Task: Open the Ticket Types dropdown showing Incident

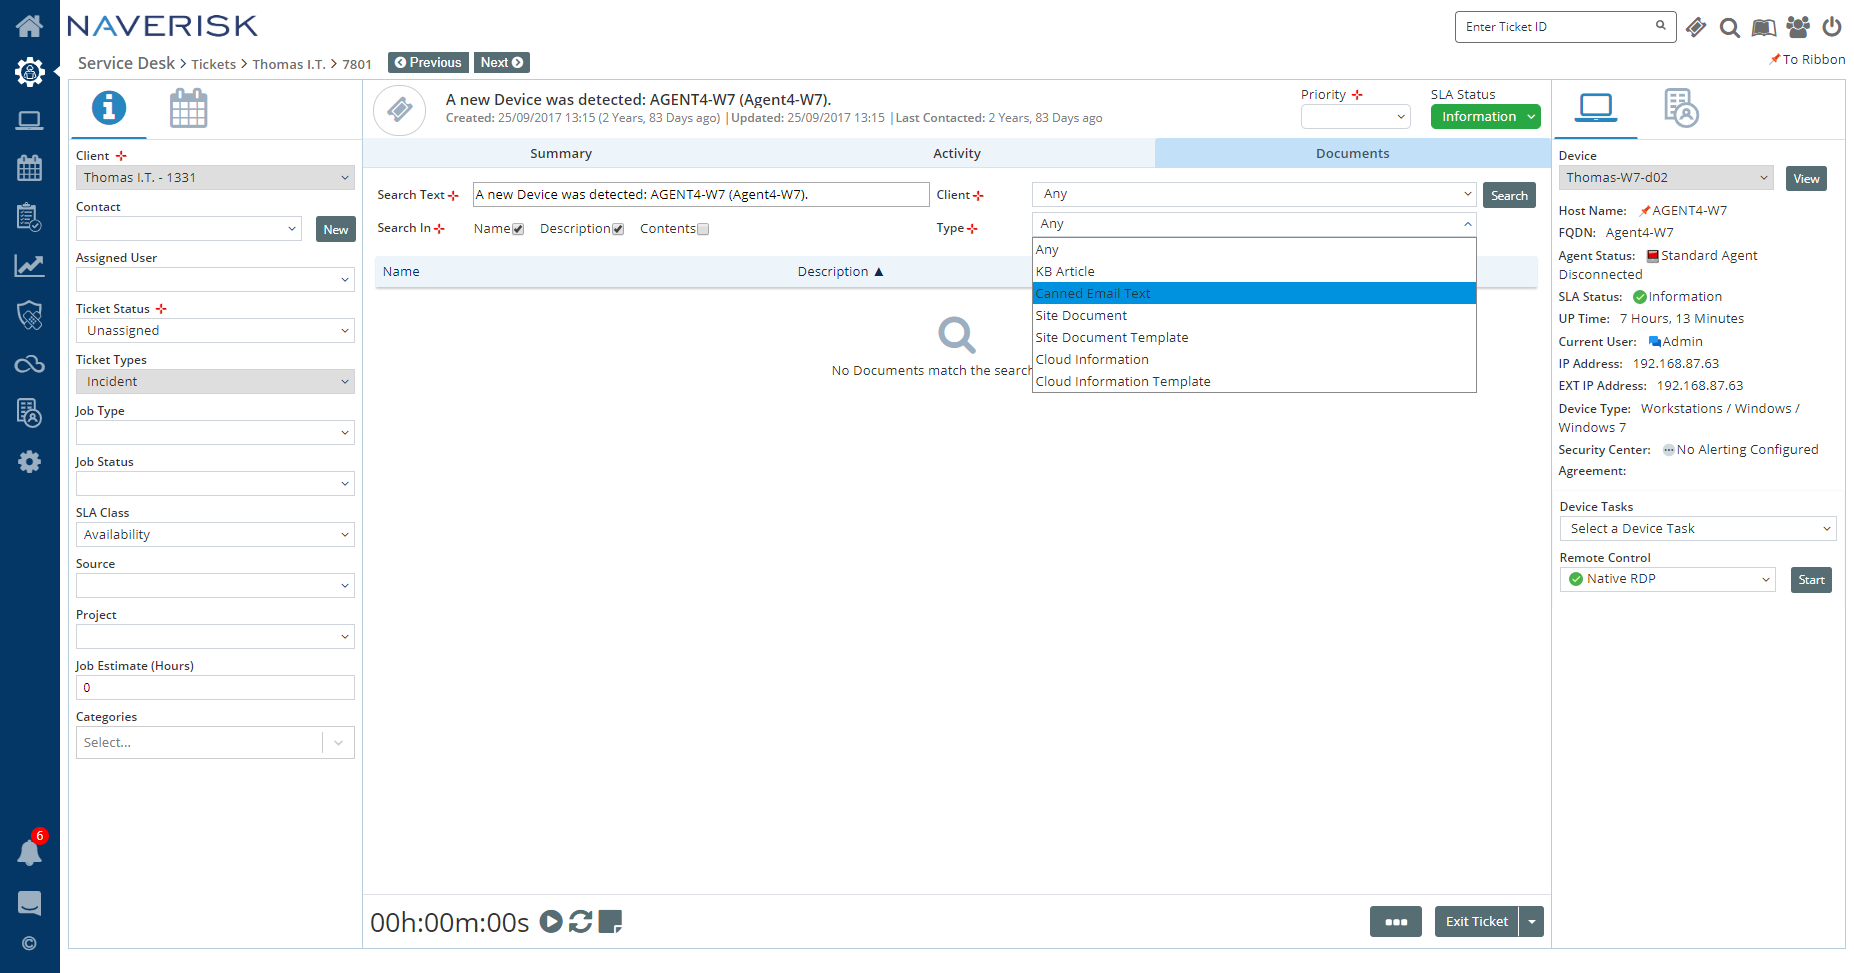Action: pyautogui.click(x=215, y=382)
